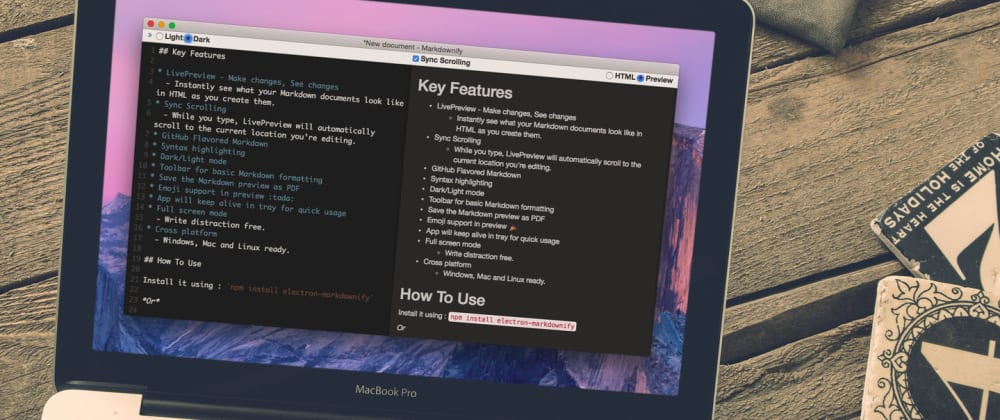Click '* GitHub Flavored Markdown' in editor
This screenshot has height=420, width=1000.
click(210, 139)
